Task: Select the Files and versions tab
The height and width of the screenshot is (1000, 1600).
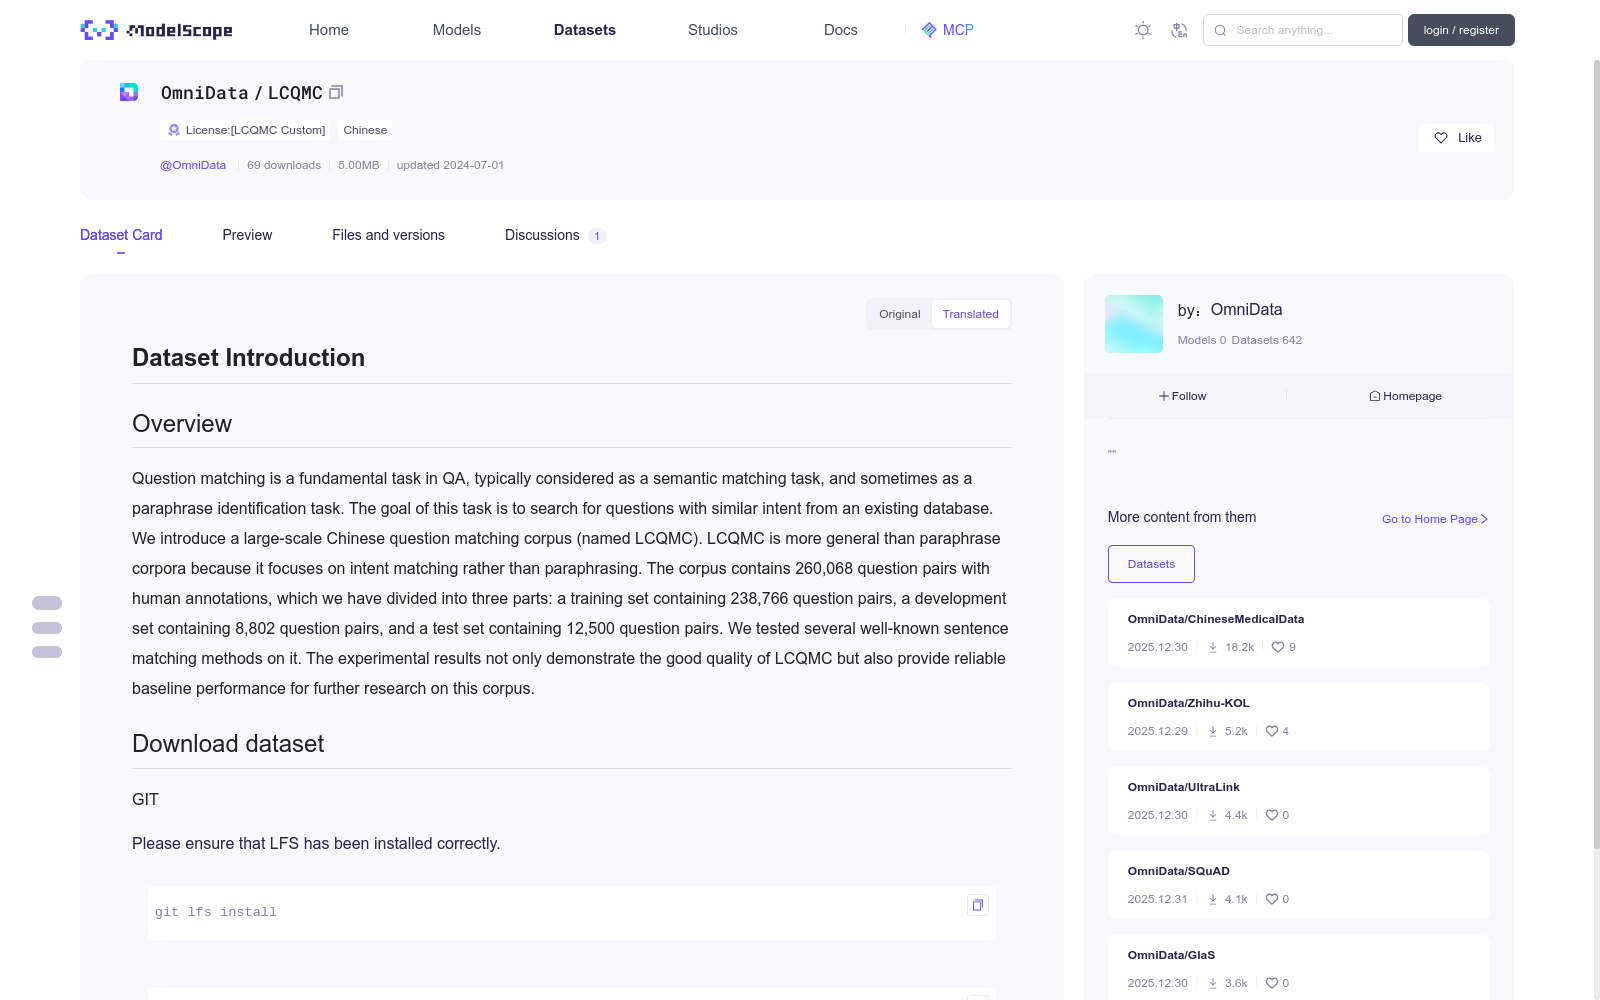Action: tap(388, 235)
